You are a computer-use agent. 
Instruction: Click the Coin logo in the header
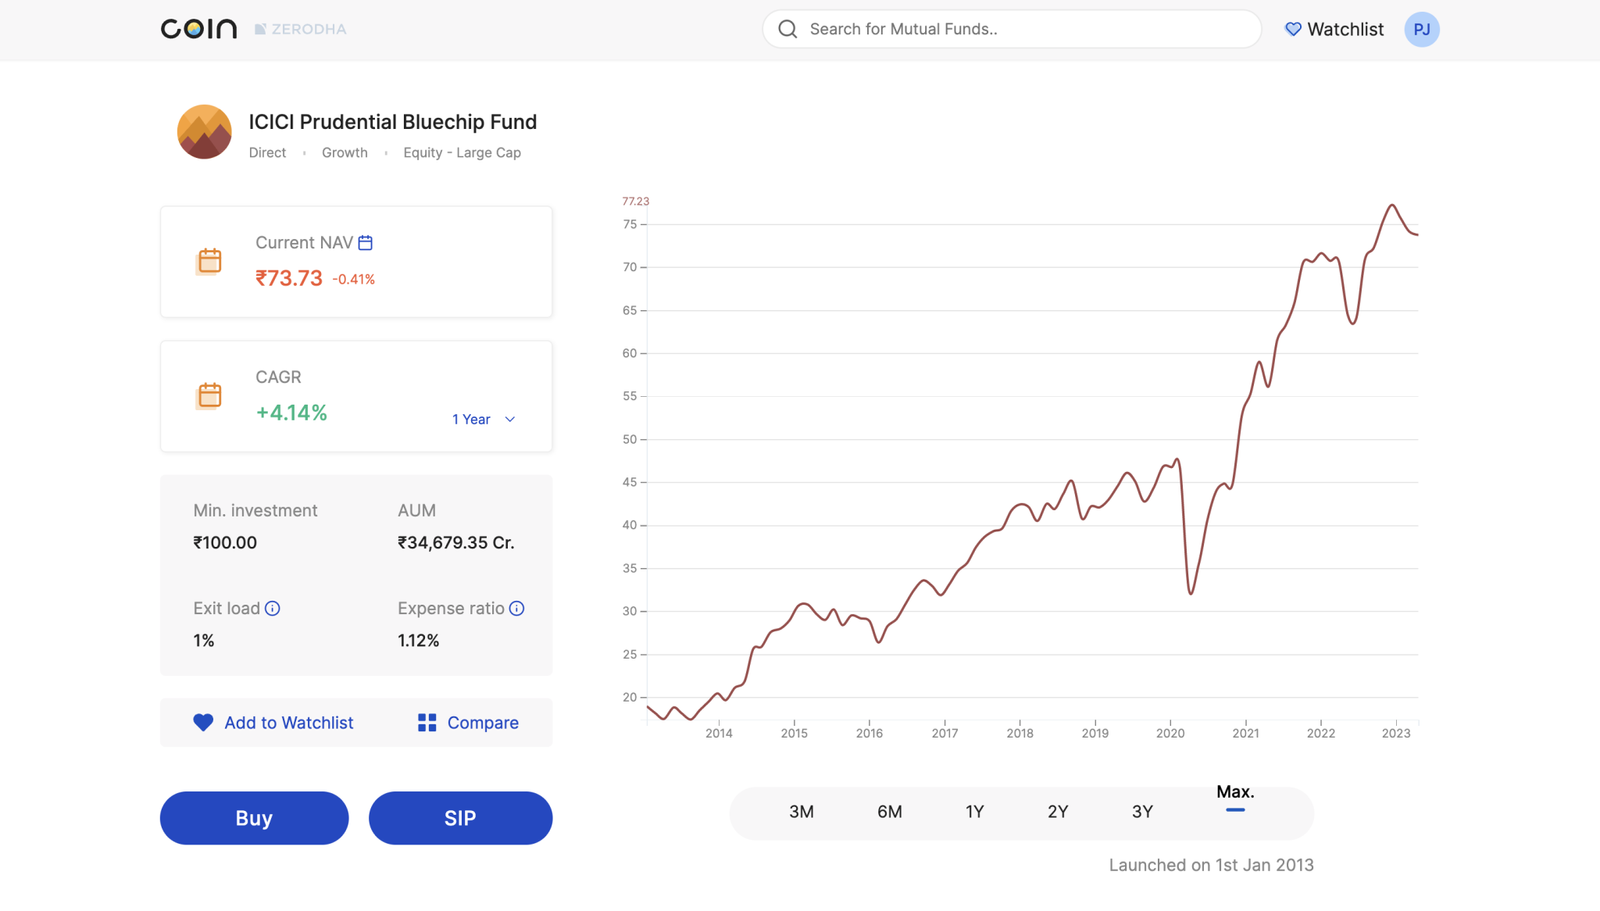tap(197, 29)
